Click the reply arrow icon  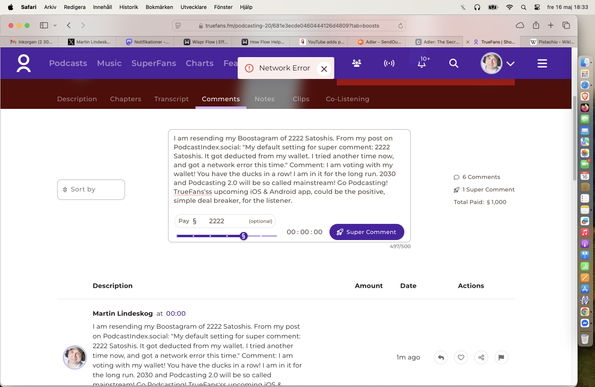coord(441,357)
